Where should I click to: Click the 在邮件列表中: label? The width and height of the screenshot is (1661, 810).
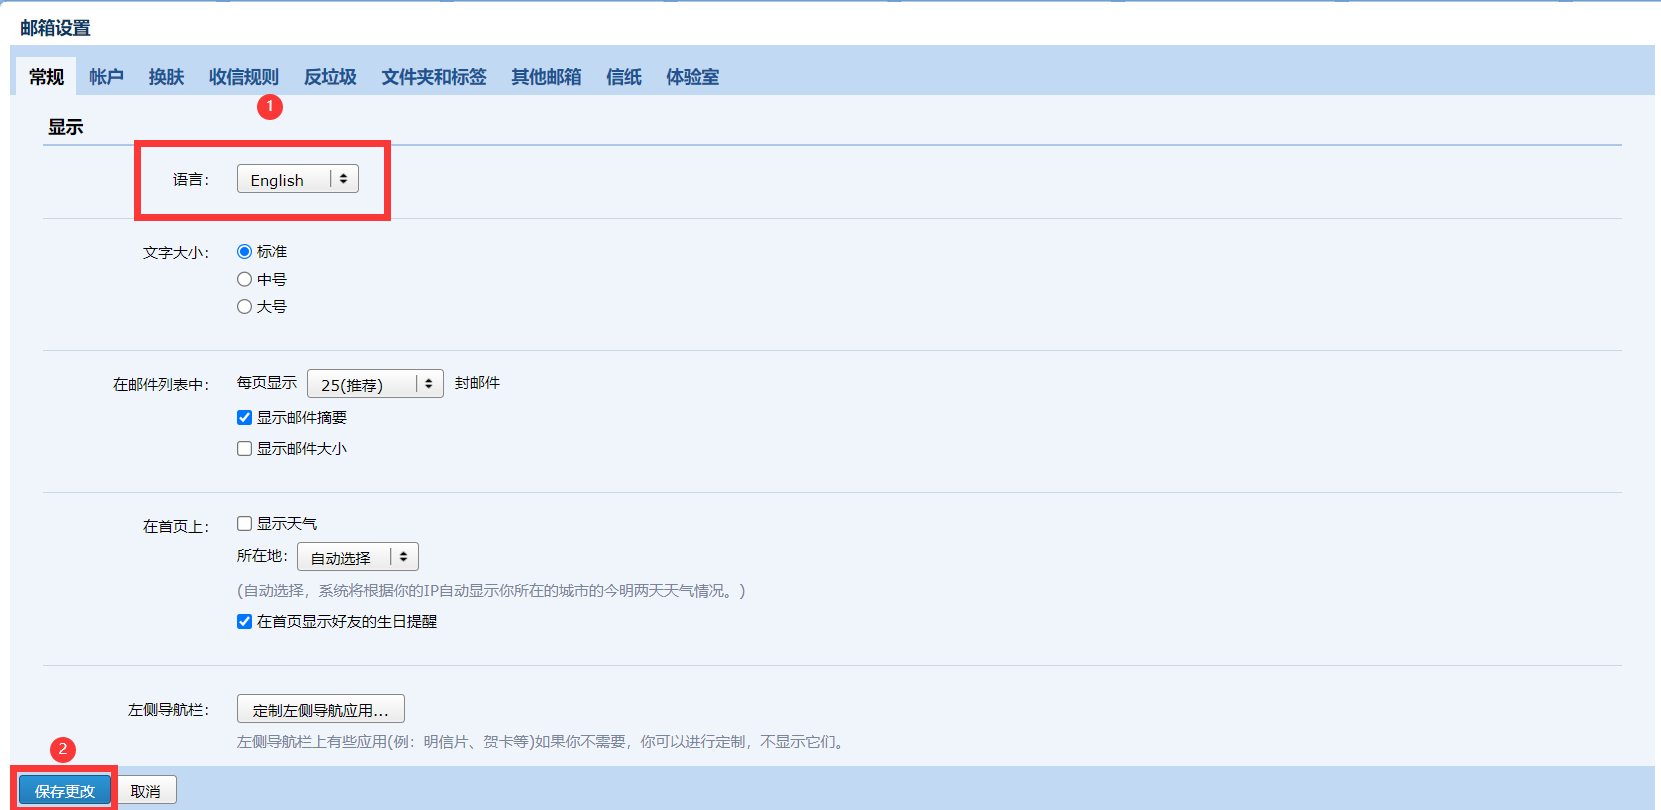click(161, 385)
